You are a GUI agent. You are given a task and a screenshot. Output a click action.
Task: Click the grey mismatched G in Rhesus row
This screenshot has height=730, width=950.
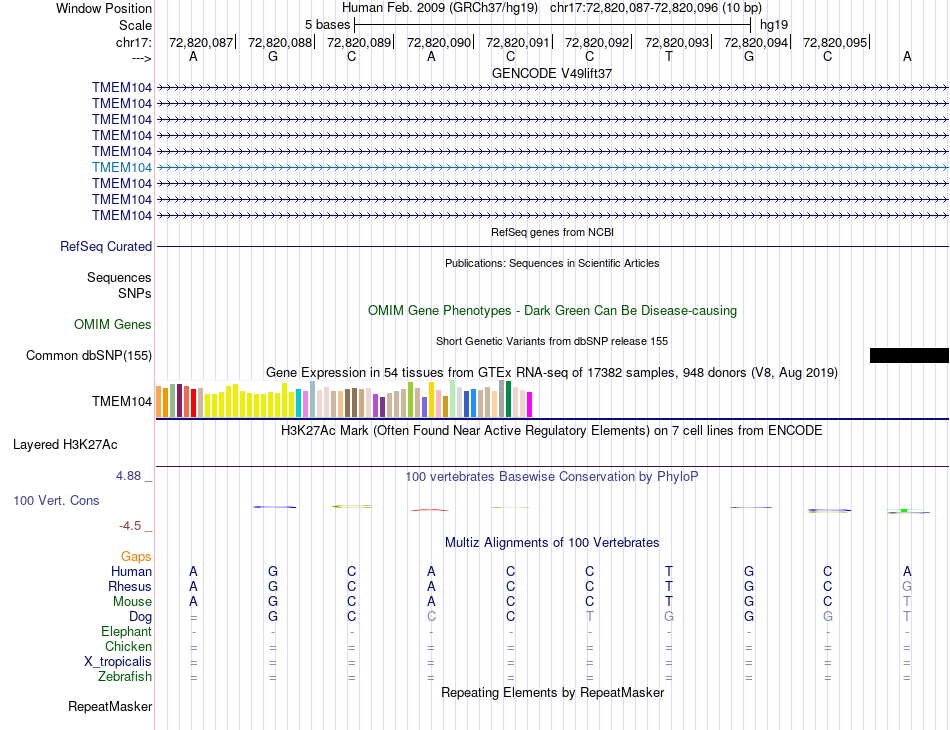pyautogui.click(x=907, y=586)
